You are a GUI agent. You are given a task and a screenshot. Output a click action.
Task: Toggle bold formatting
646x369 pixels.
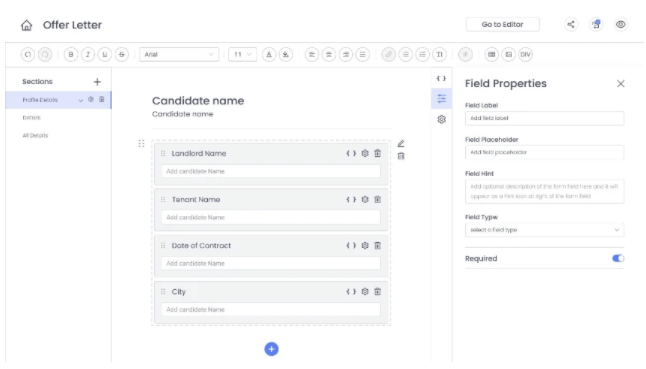pyautogui.click(x=71, y=54)
